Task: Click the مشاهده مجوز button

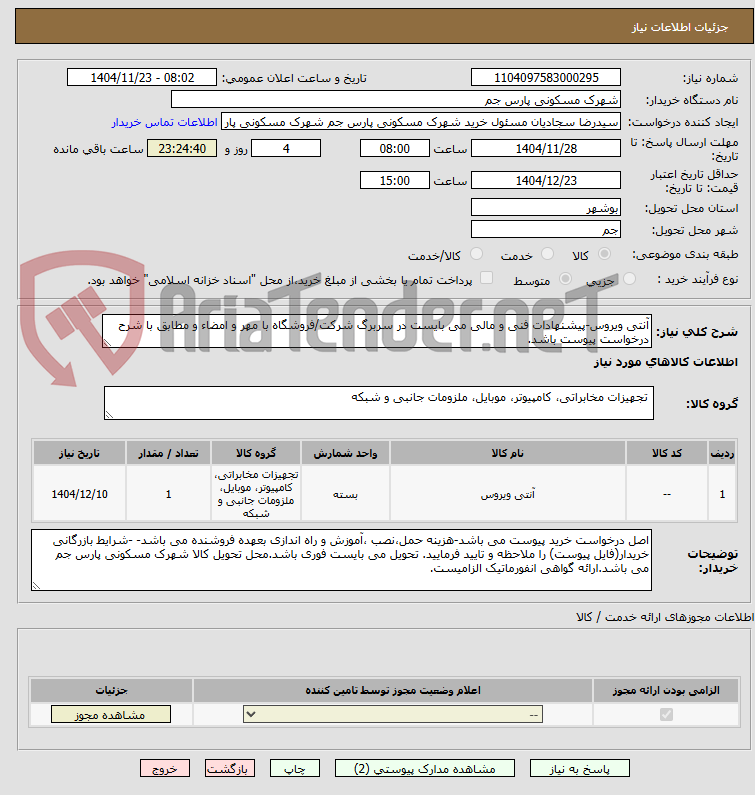Action: coord(111,714)
